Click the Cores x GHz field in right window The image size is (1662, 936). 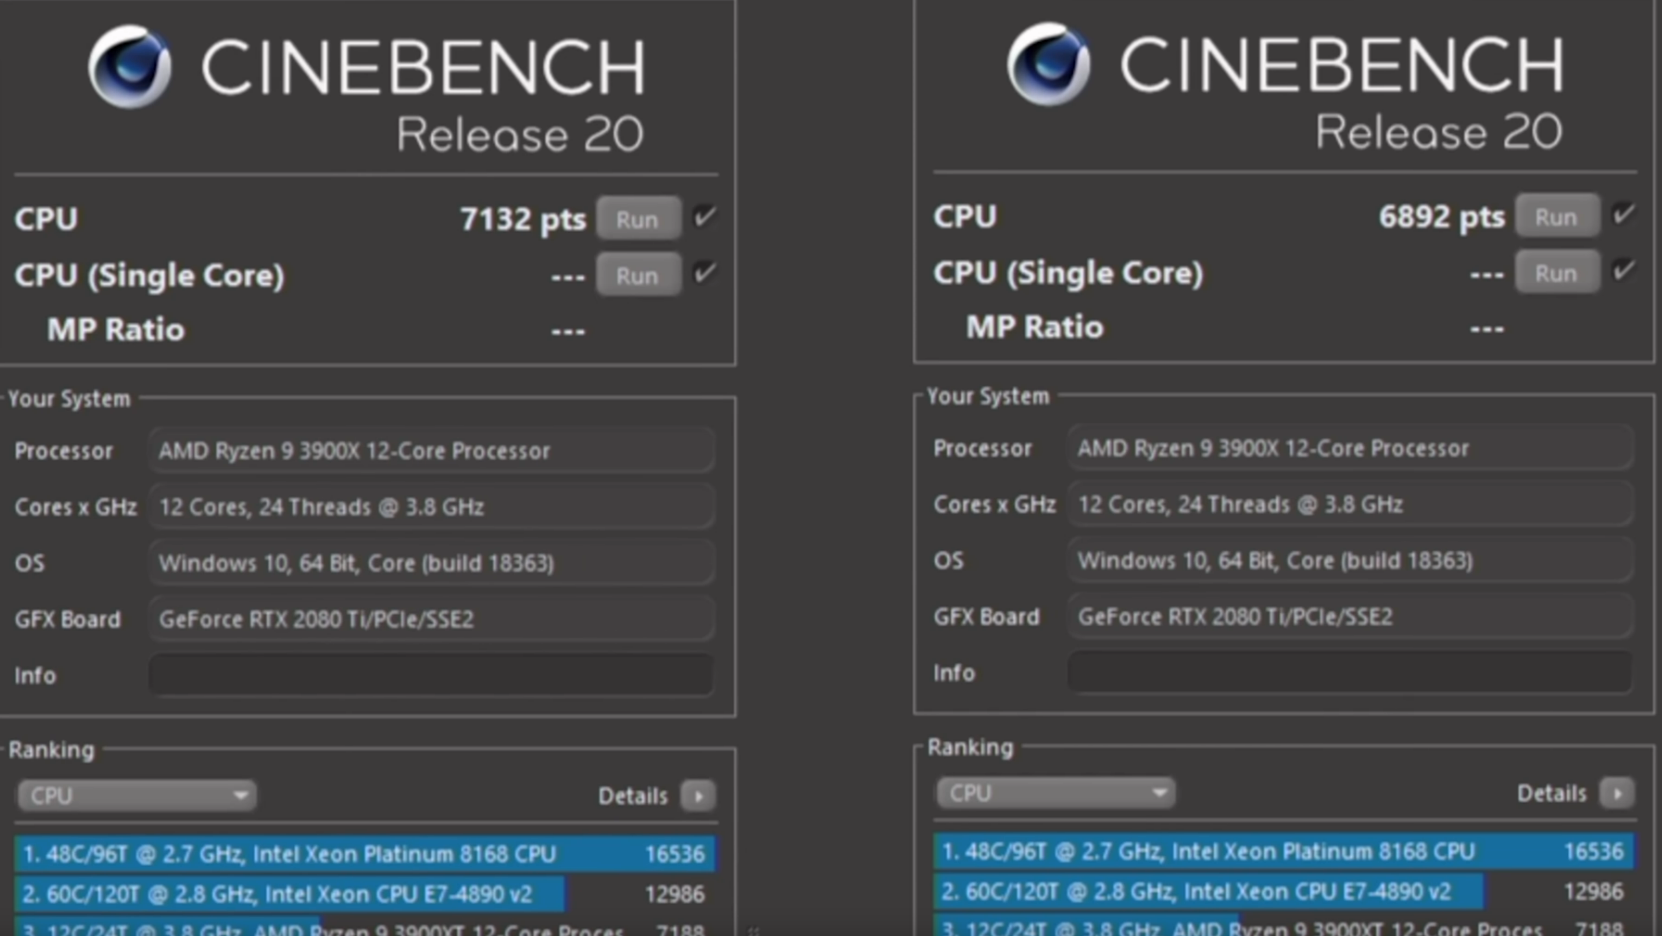(x=1351, y=504)
